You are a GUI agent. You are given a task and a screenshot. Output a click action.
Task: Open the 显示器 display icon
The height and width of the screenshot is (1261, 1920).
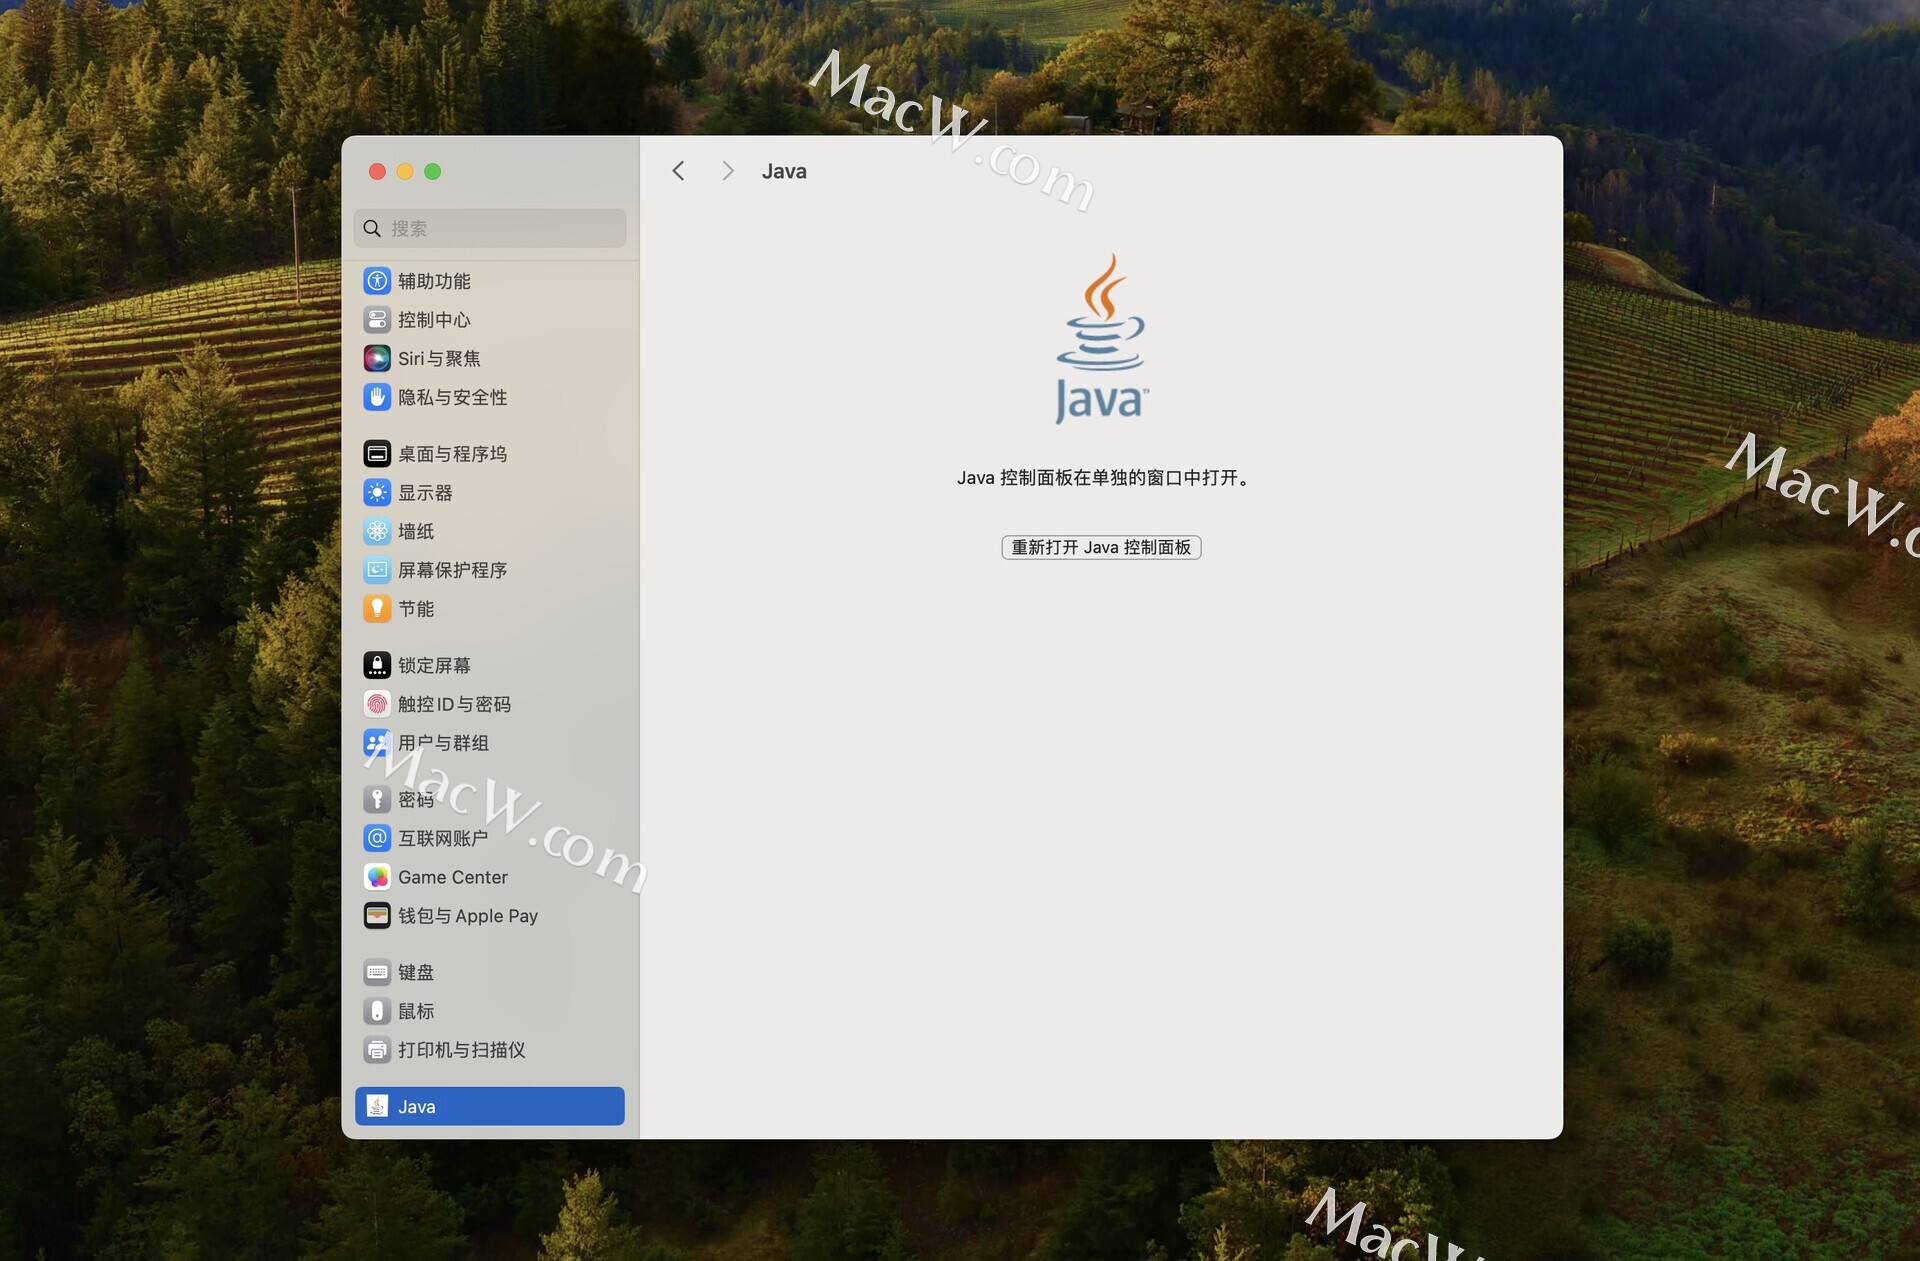pos(377,492)
